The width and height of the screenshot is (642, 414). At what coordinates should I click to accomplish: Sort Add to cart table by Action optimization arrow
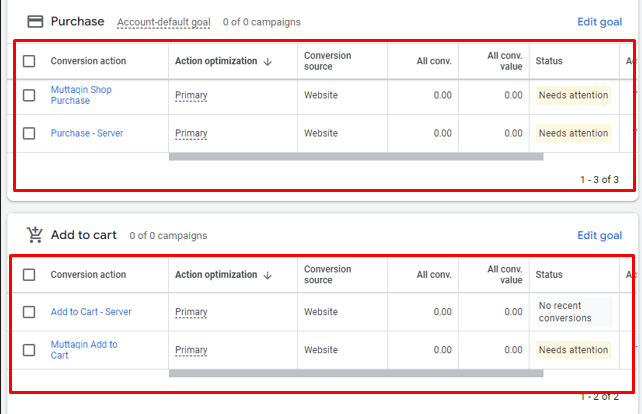267,275
